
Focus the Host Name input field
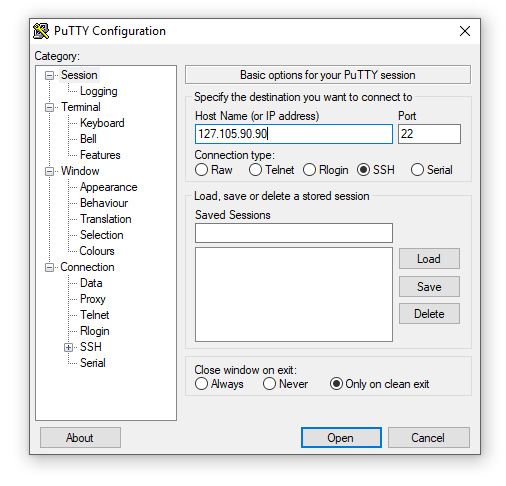tap(294, 134)
